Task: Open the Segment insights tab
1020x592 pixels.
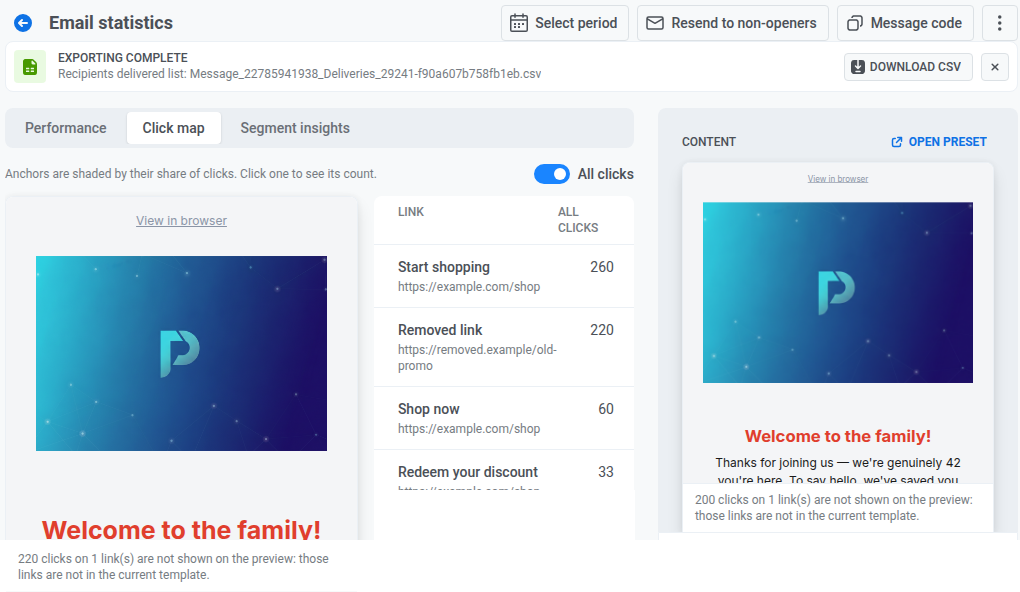Action: (x=295, y=128)
